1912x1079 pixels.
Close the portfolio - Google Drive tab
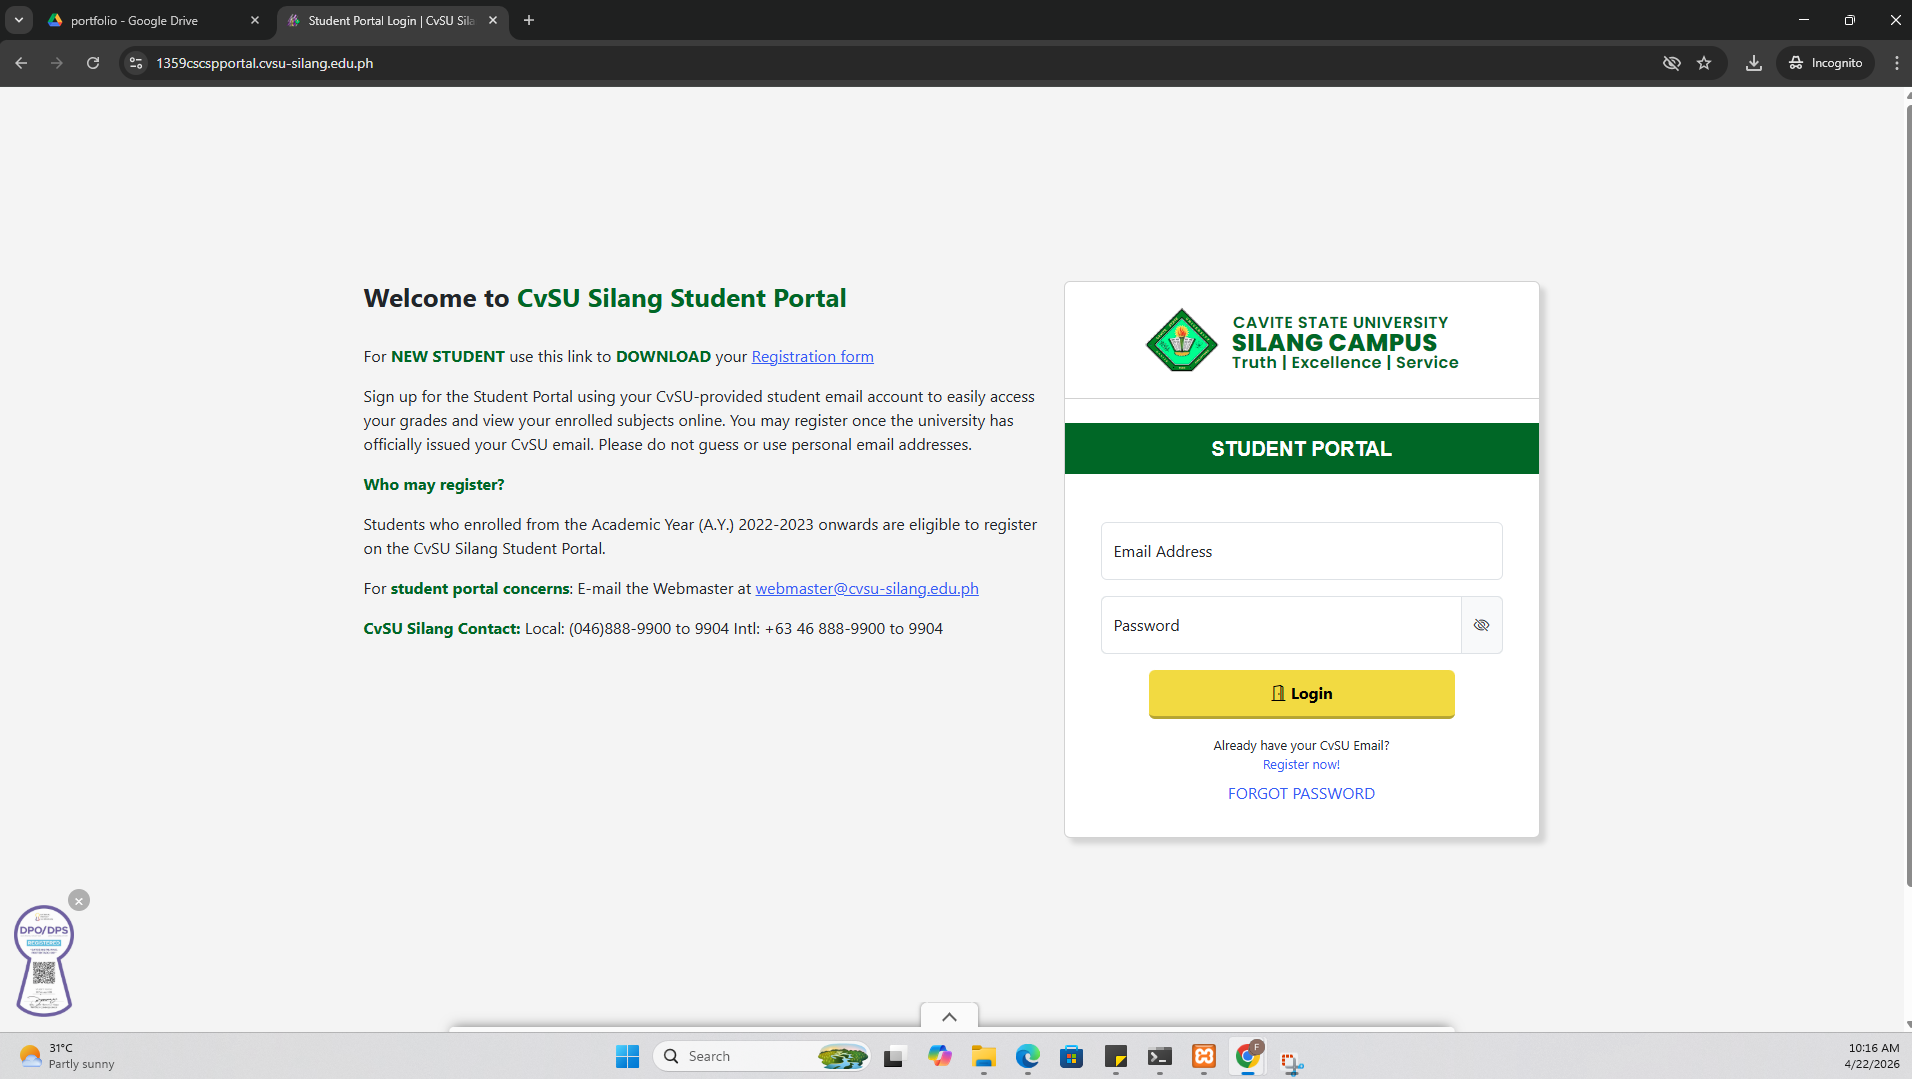[x=254, y=20]
